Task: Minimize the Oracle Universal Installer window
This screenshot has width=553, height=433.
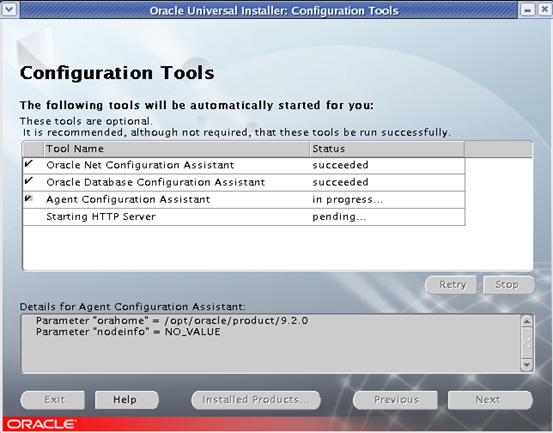Action: [528, 10]
